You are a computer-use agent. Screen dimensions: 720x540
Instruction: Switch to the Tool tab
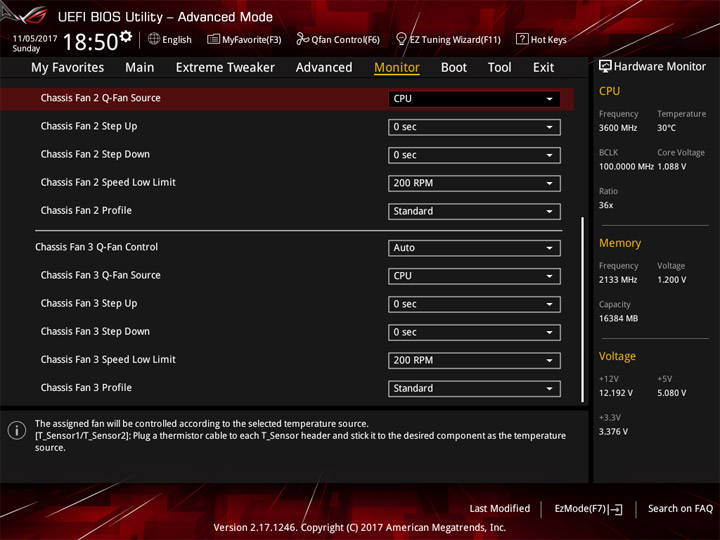[499, 68]
